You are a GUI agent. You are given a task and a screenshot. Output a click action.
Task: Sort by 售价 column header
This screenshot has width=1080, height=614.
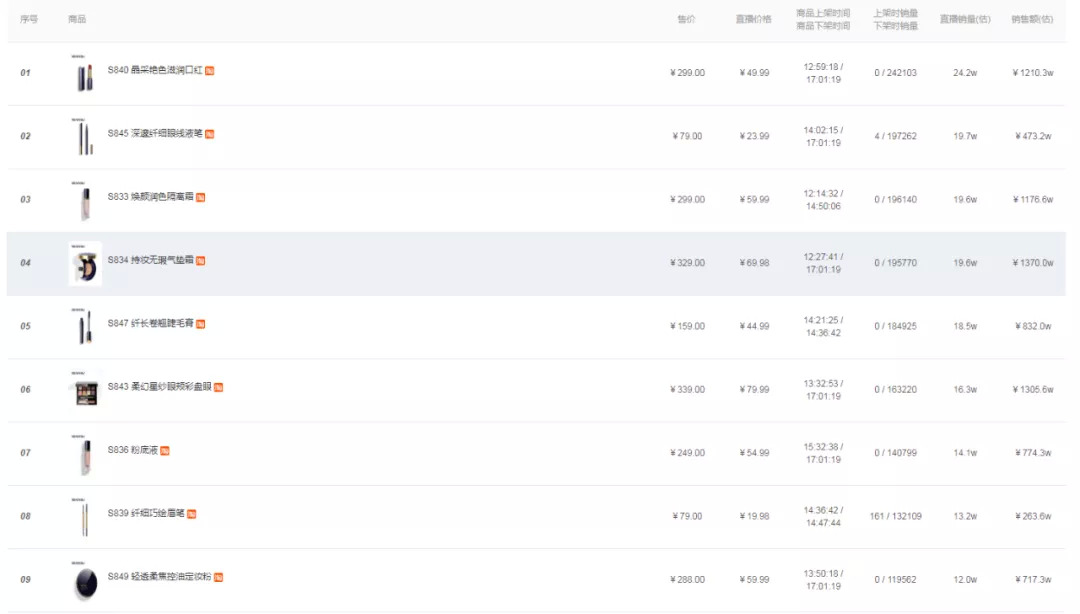point(686,20)
